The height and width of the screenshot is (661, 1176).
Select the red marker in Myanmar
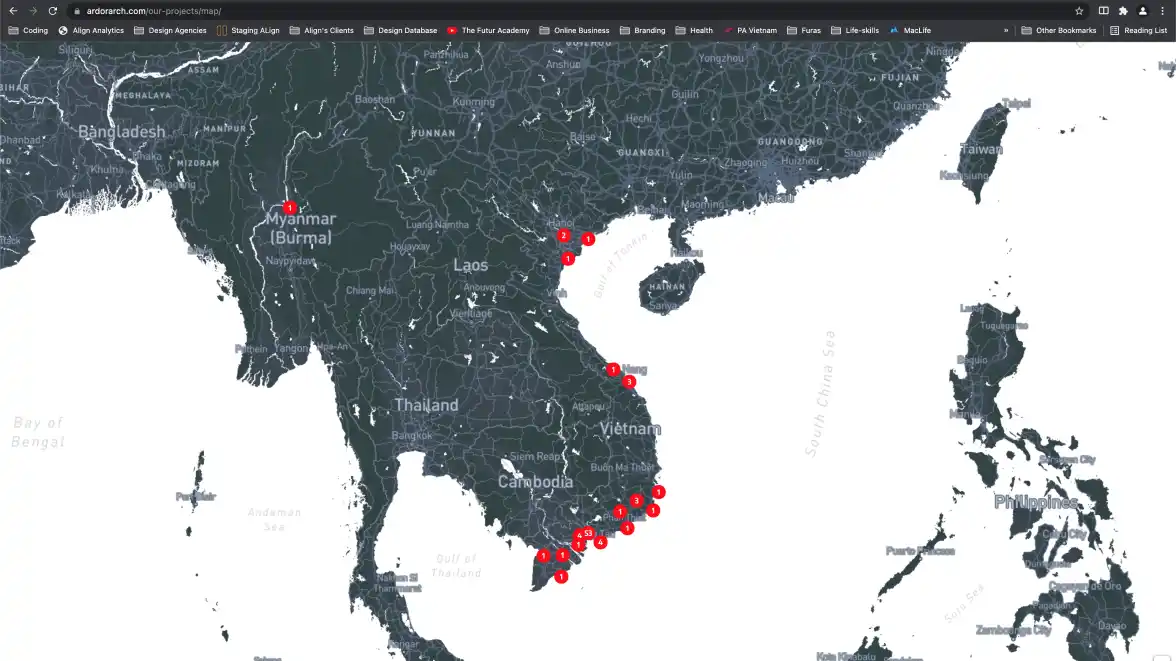[289, 208]
